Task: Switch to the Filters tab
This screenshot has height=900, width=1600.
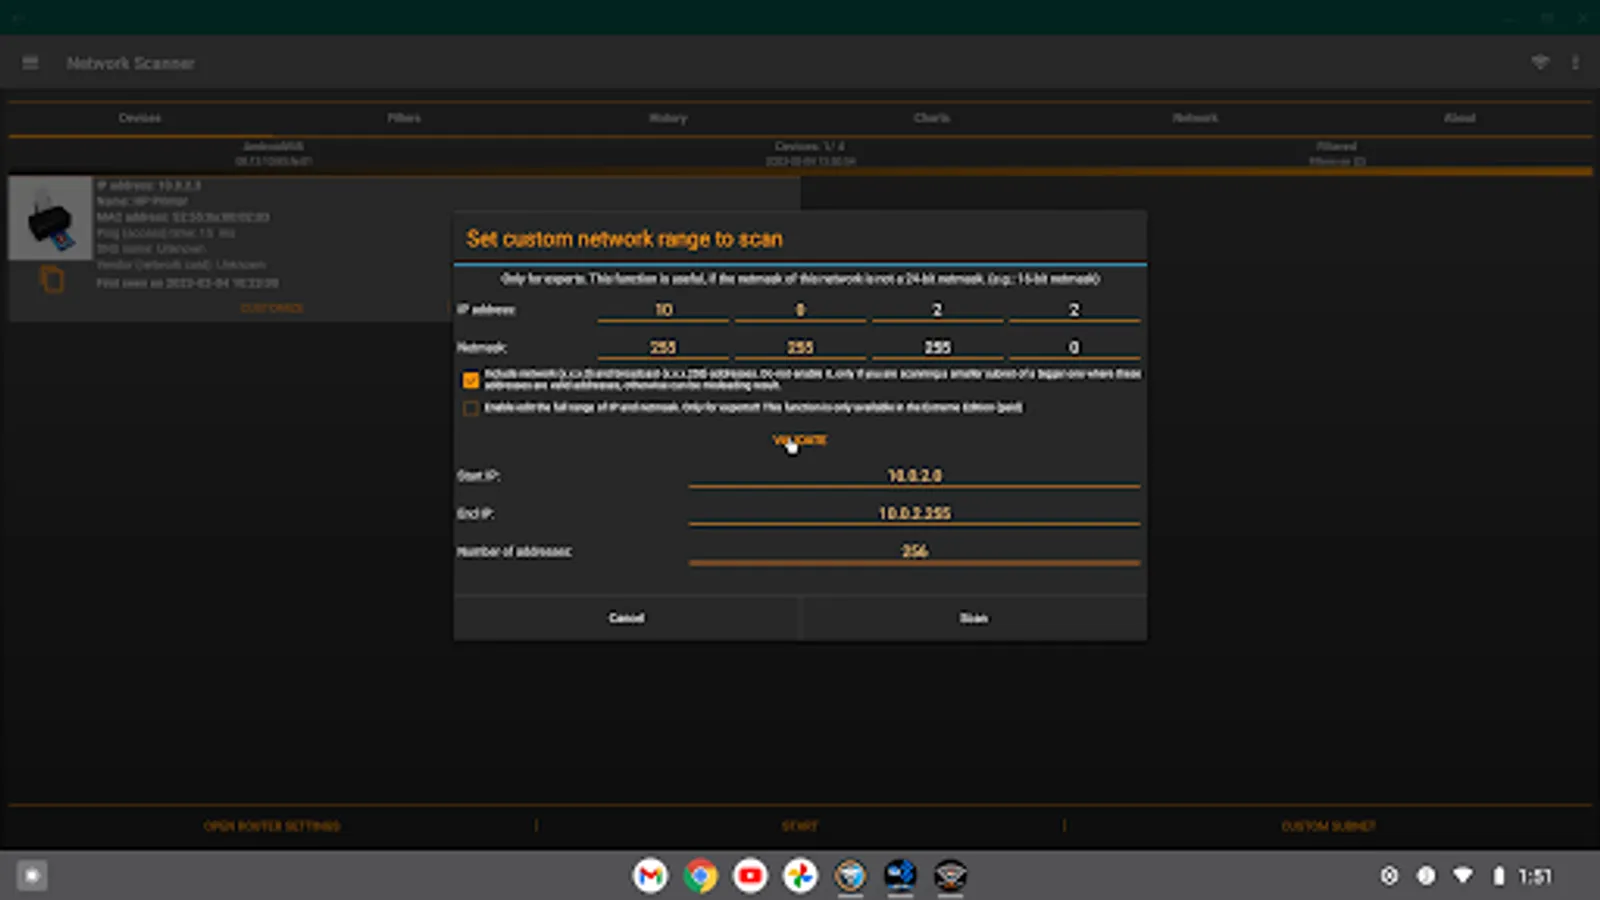Action: 404,118
